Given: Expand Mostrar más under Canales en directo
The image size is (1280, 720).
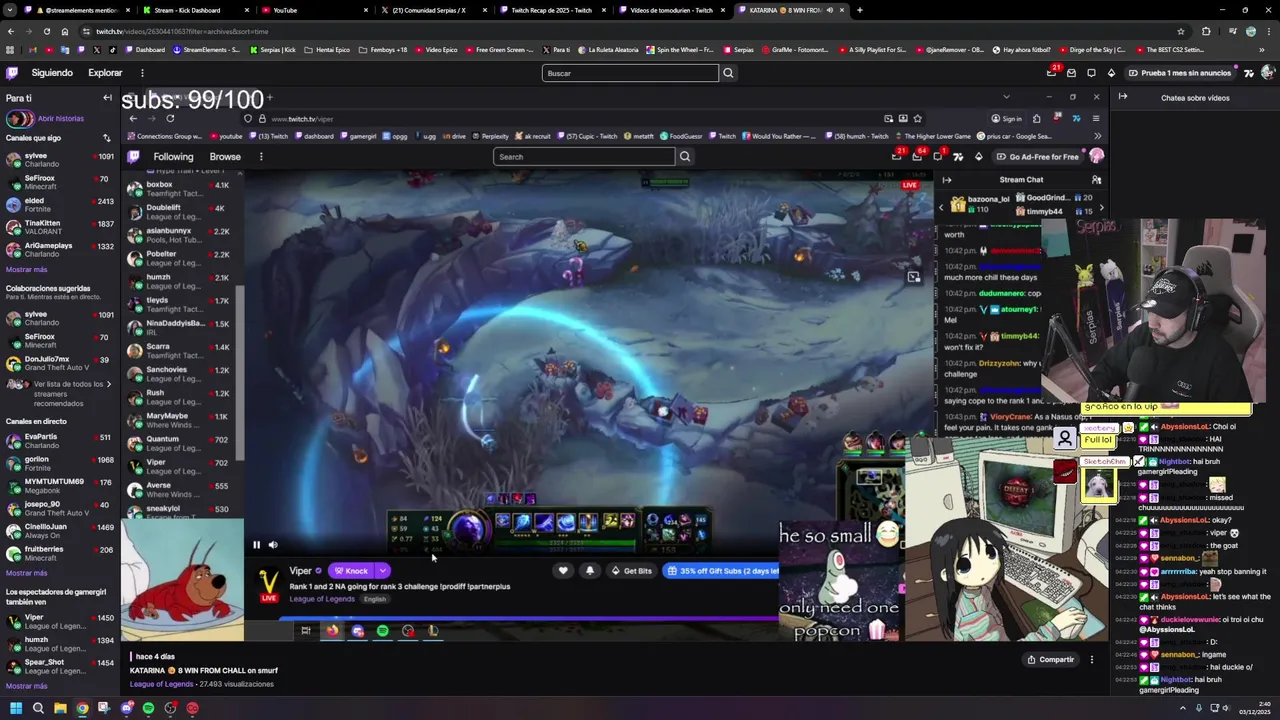Looking at the screenshot, I should click(26, 573).
